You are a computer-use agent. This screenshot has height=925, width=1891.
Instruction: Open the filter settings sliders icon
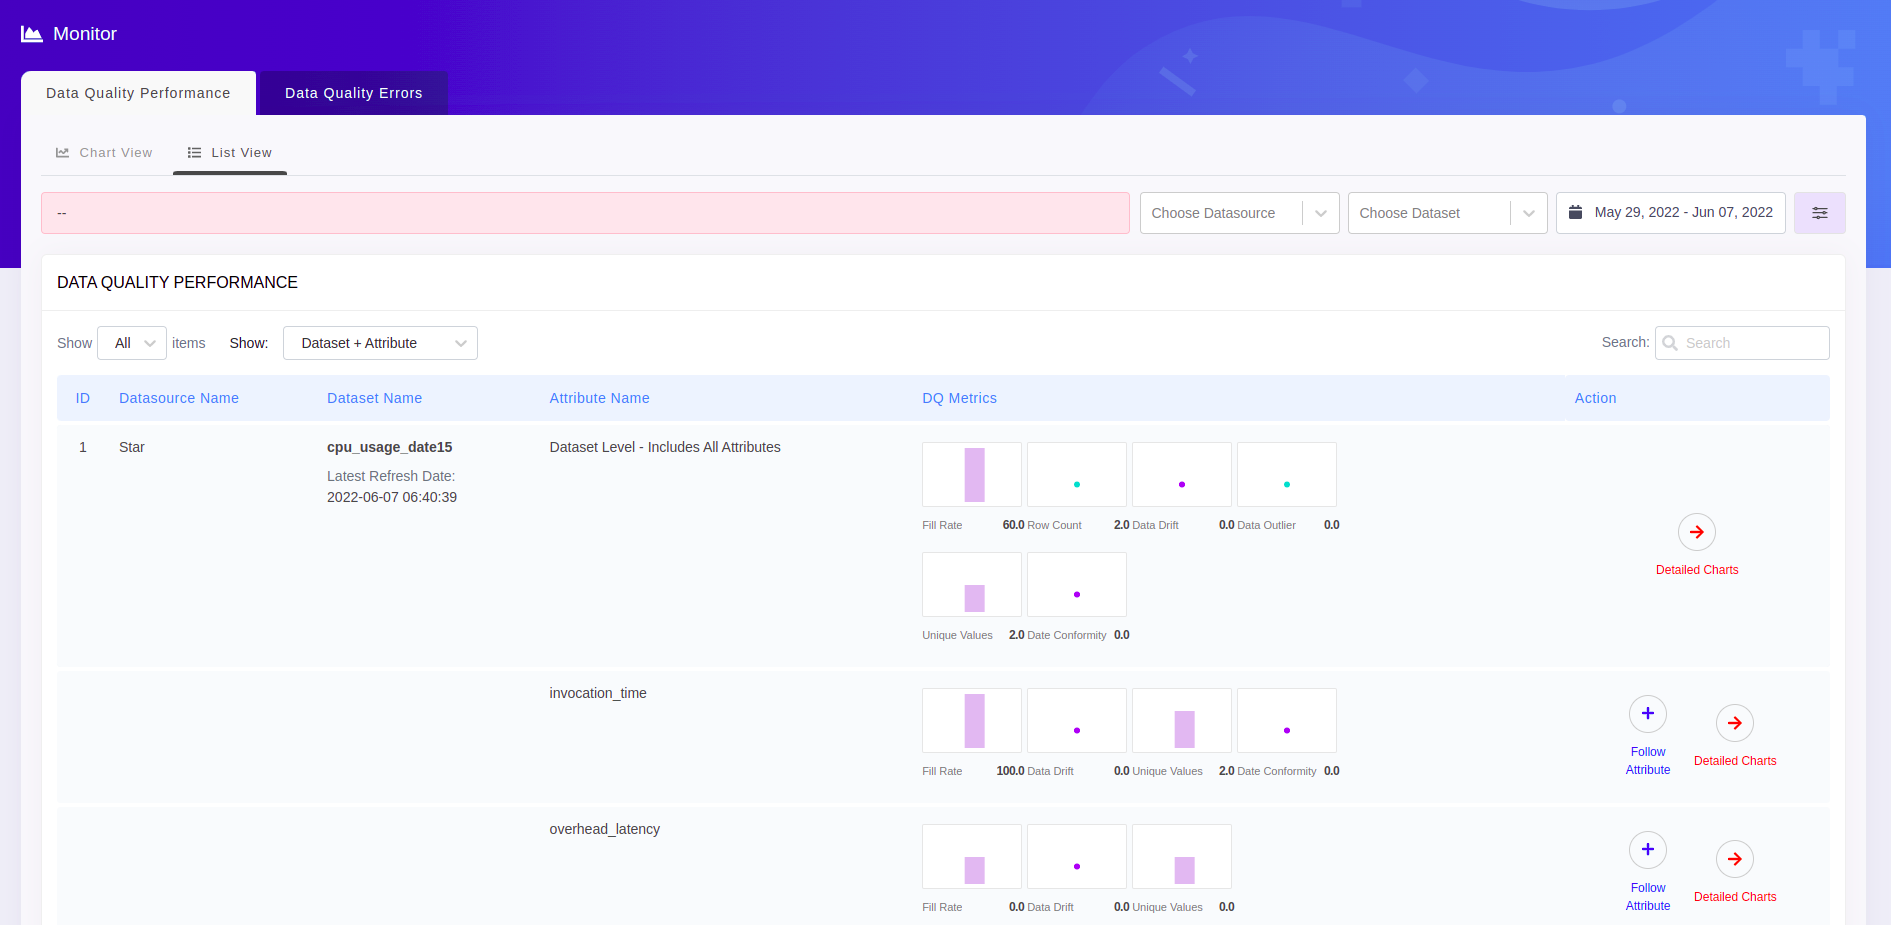1819,213
